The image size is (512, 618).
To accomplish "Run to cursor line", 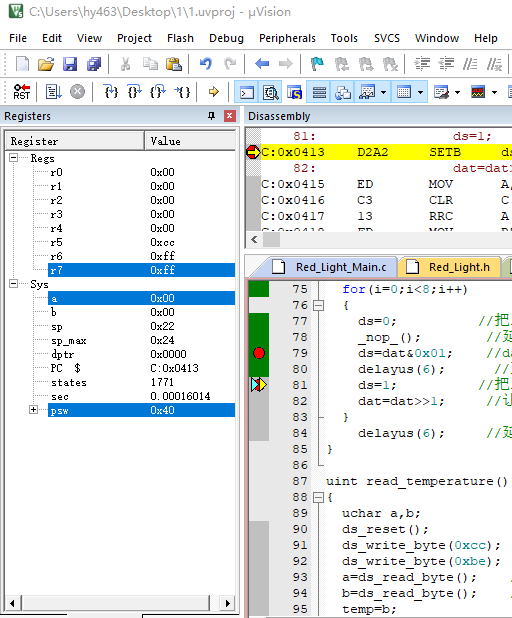I will tap(182, 92).
